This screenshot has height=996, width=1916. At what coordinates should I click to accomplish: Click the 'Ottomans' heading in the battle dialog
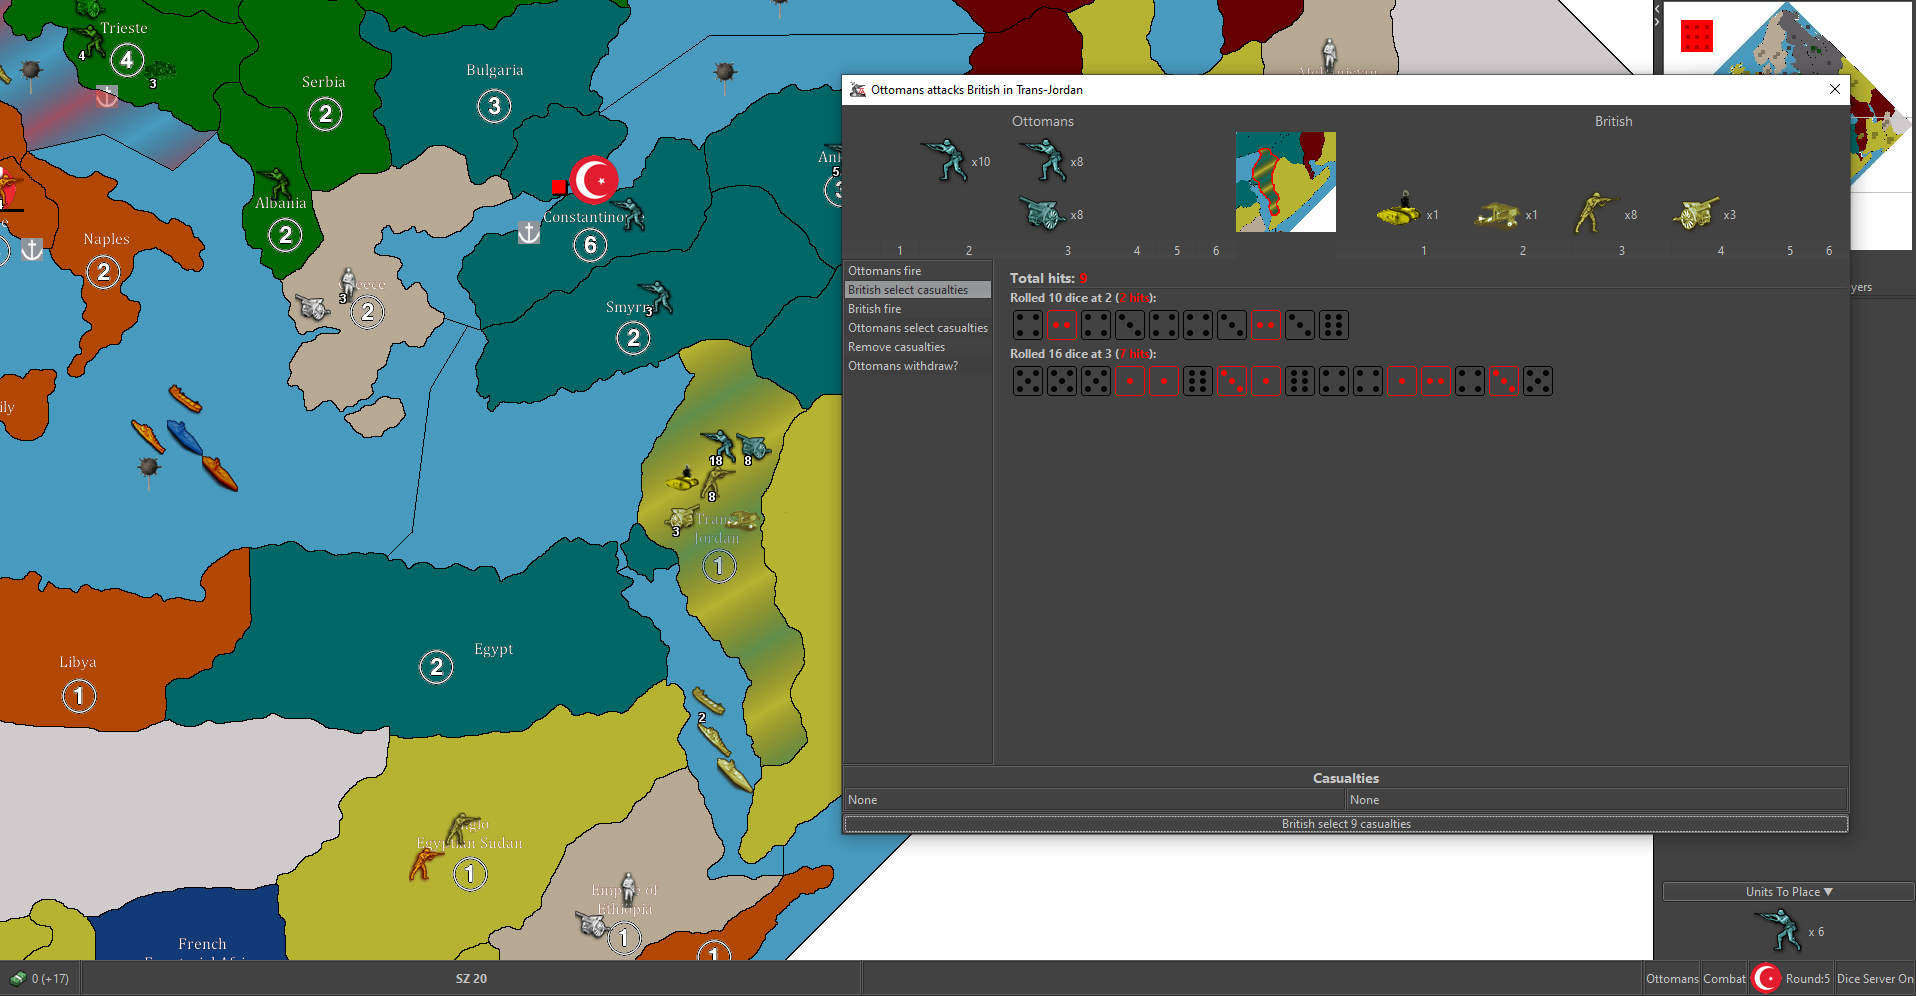[x=1042, y=121]
